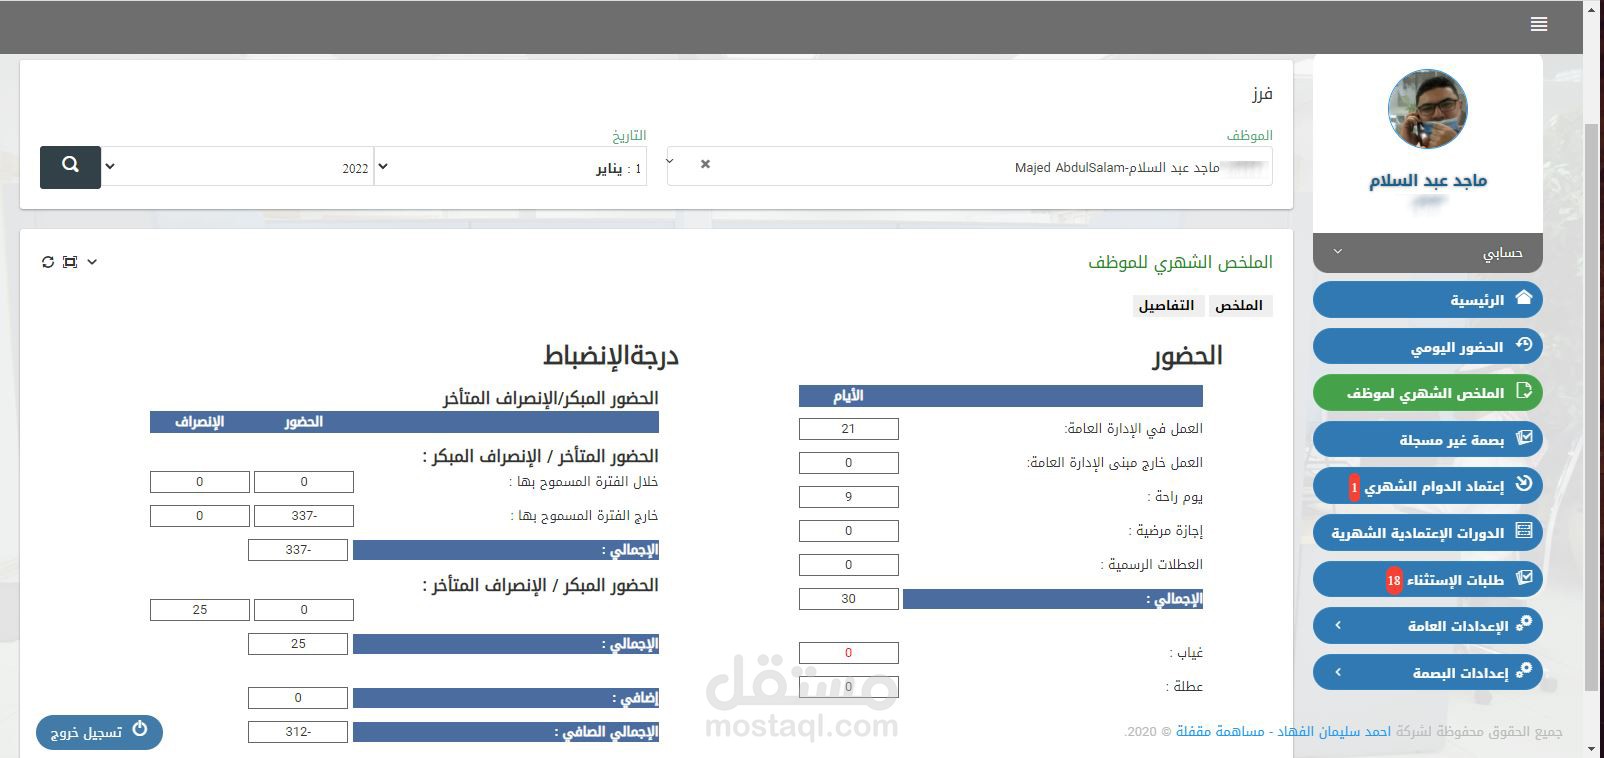The image size is (1604, 758).
Task: Click the تسجيل خروج logout button
Action: point(99,732)
